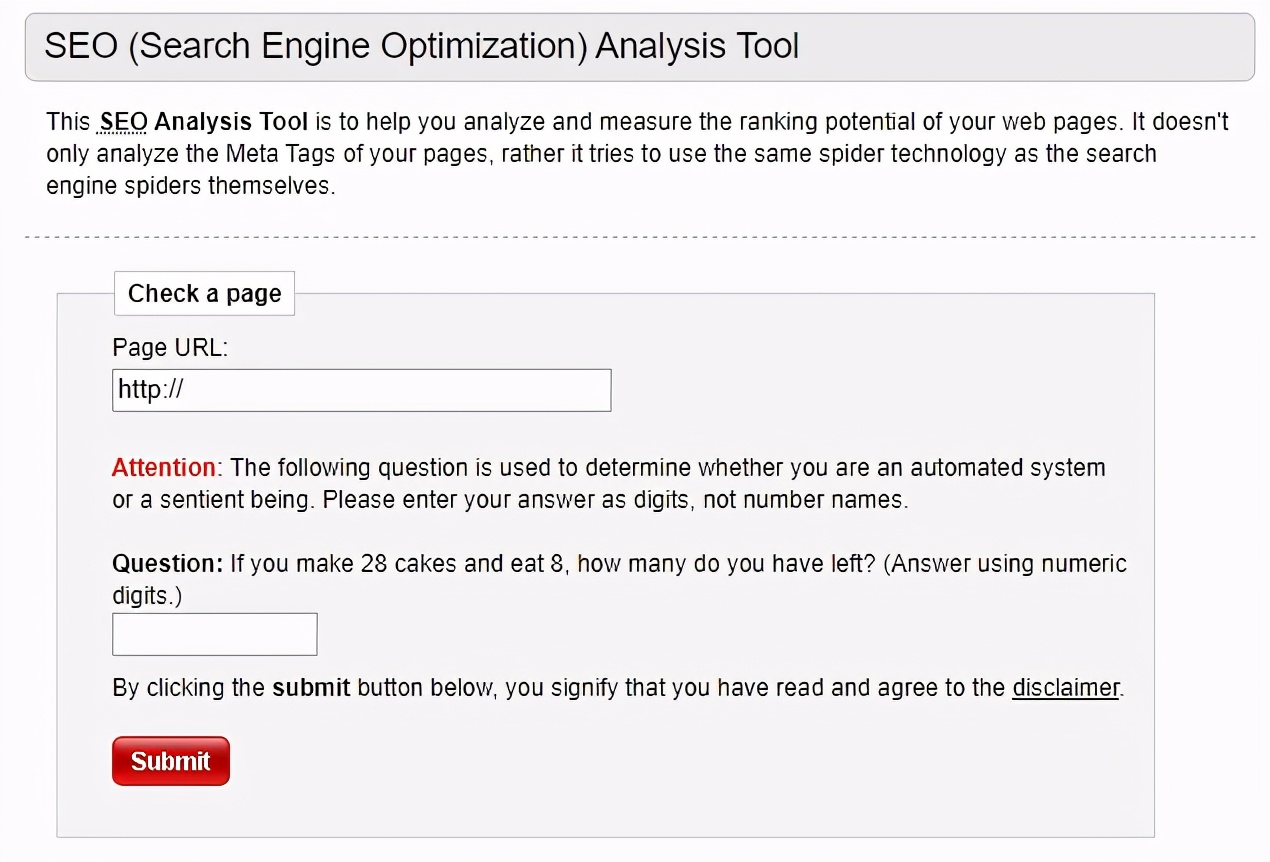Open the disclaimer link
Screen dimensions: 1270x862
pyautogui.click(x=1065, y=688)
